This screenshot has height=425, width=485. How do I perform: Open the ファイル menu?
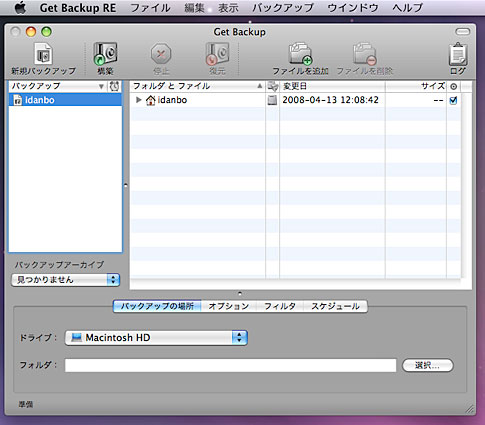(150, 8)
